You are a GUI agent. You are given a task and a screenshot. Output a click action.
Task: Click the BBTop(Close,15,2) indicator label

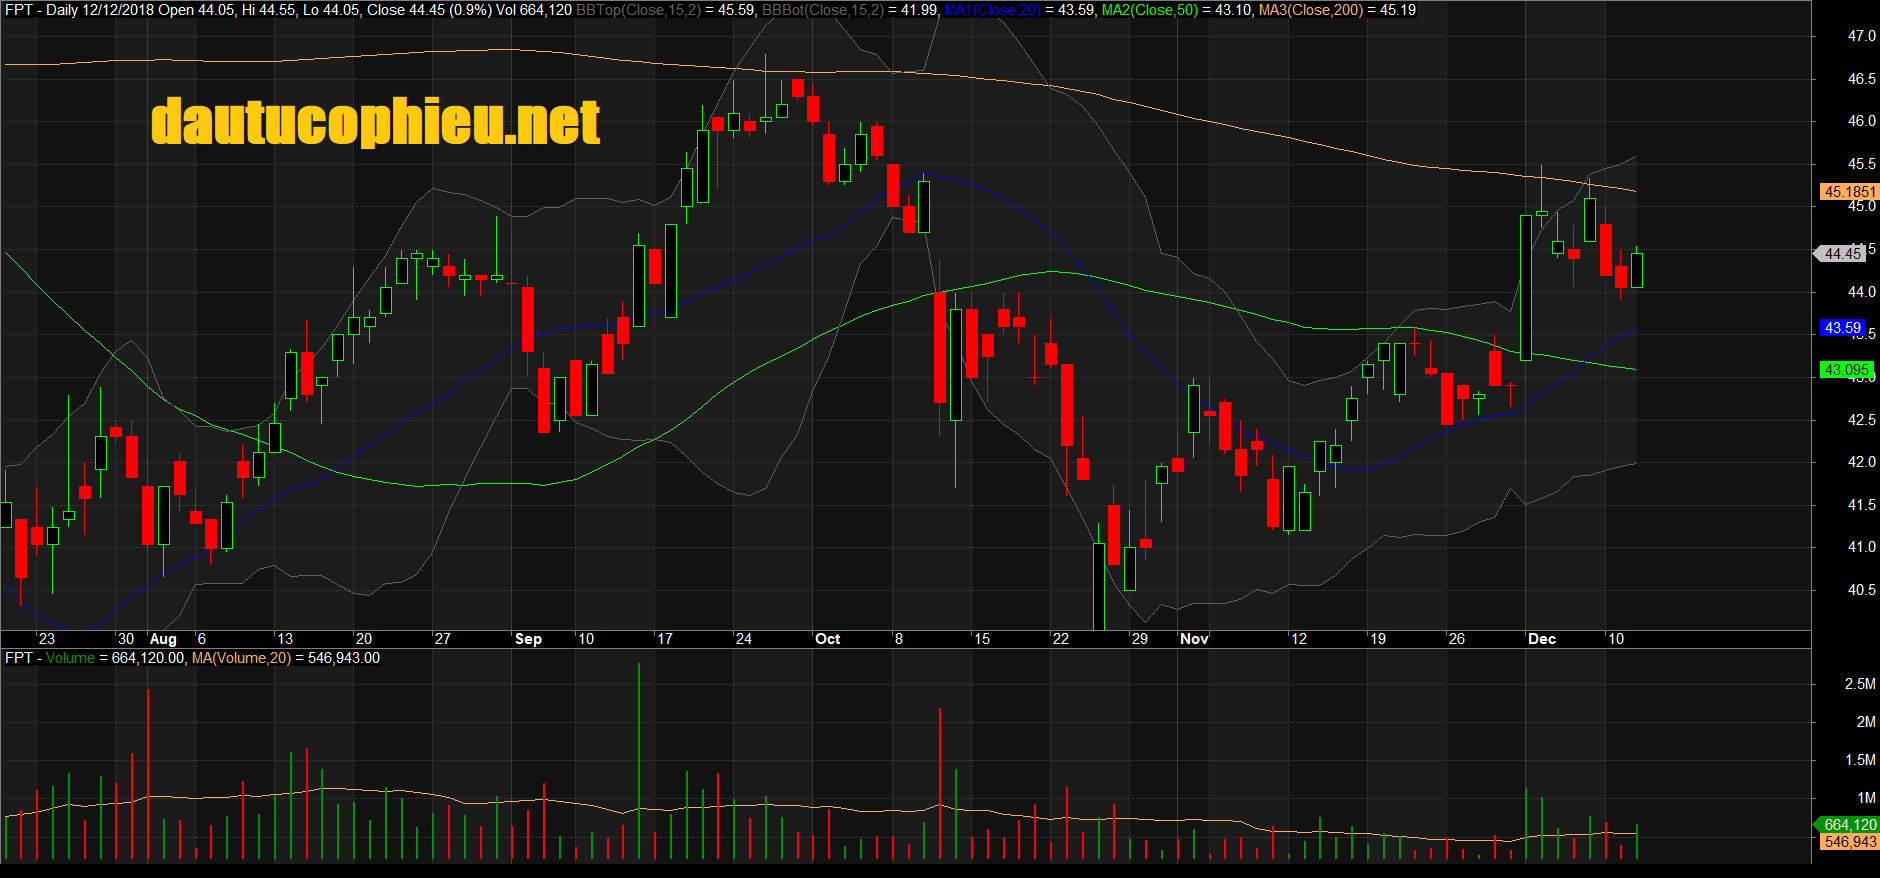[x=638, y=10]
